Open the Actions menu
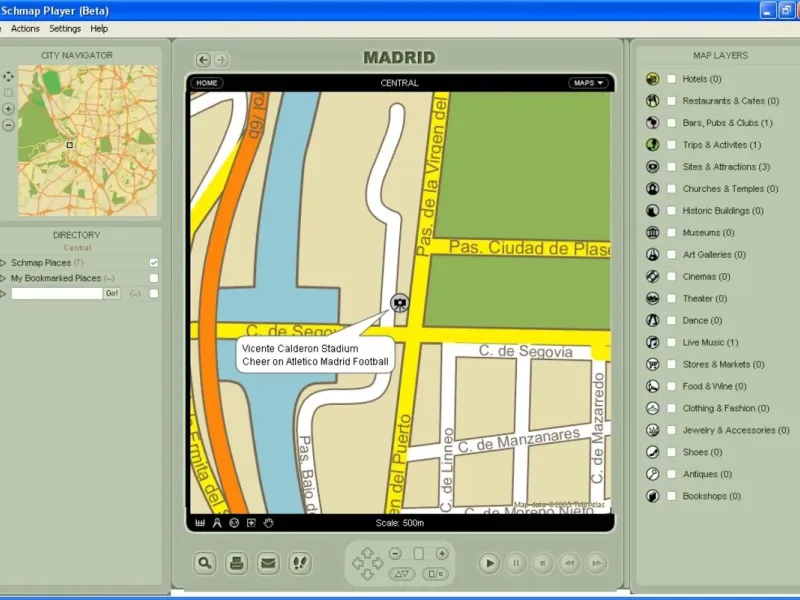Viewport: 800px width, 600px height. pos(25,29)
